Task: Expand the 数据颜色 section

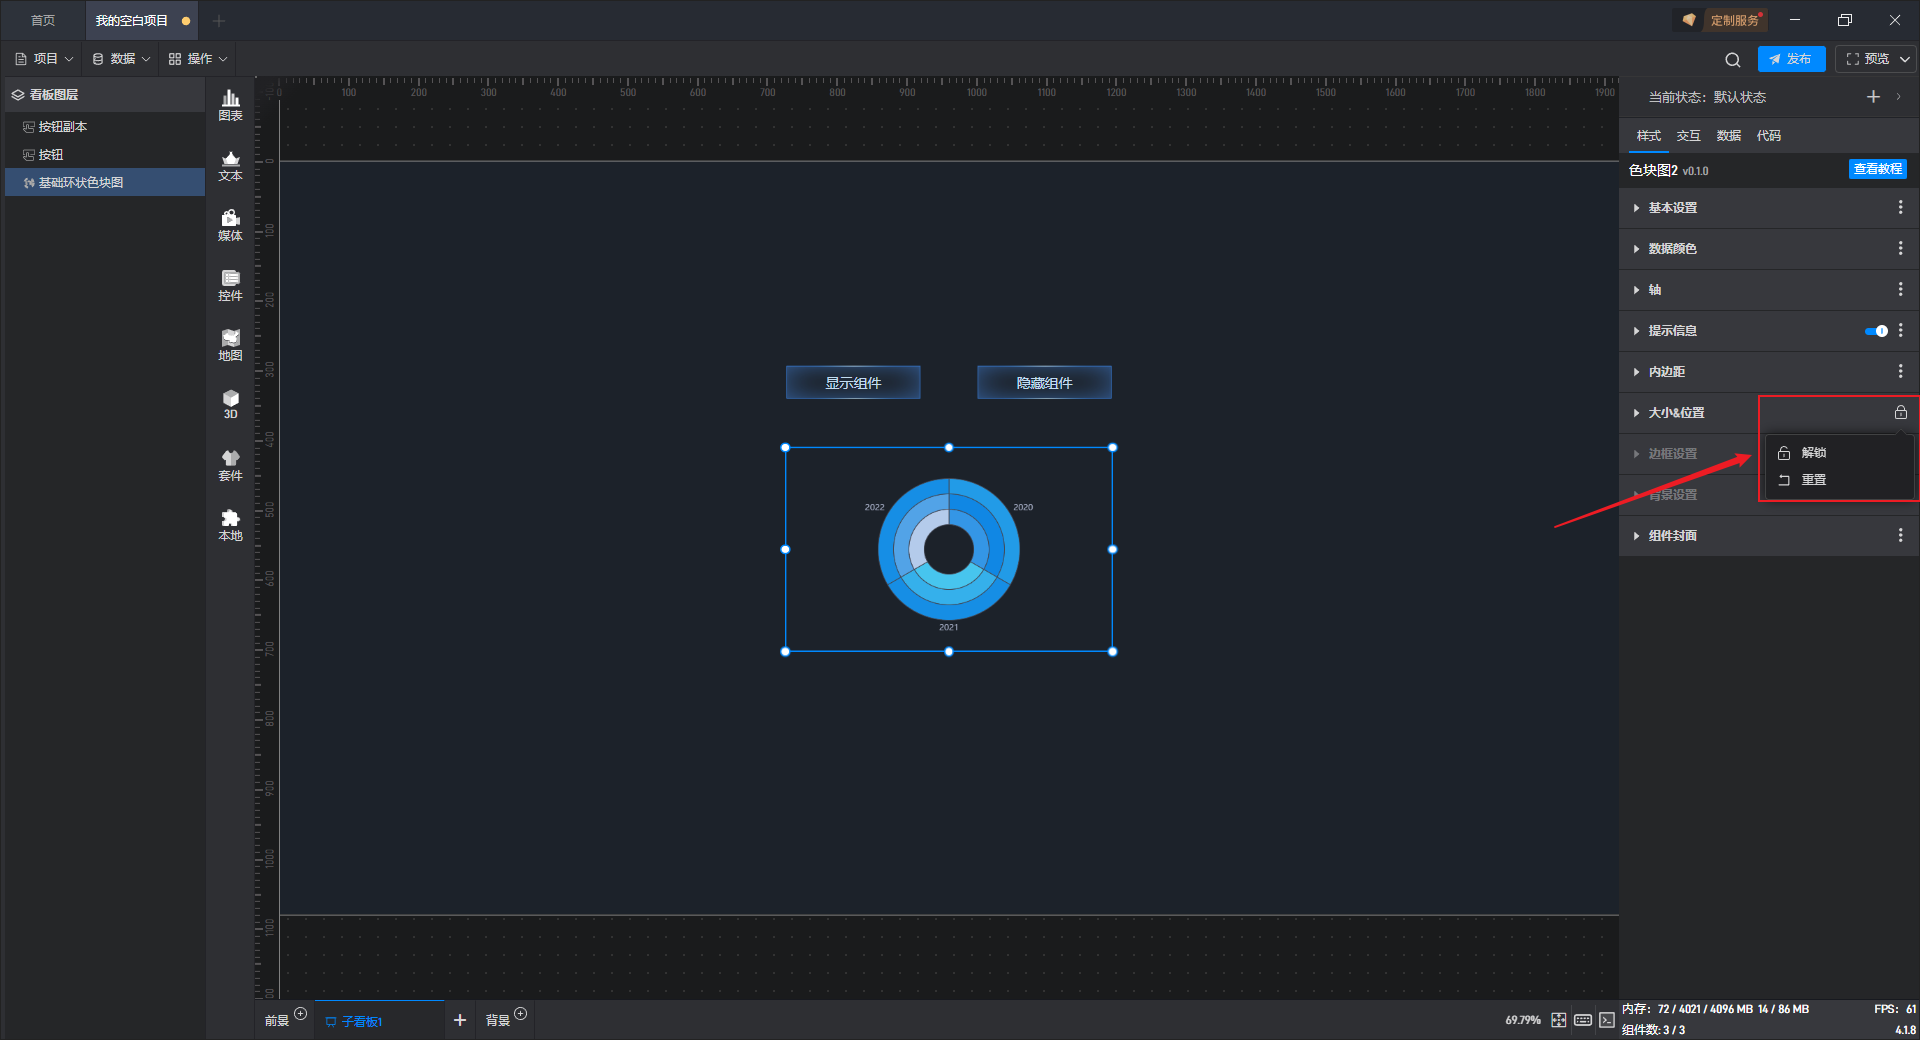Action: [x=1672, y=249]
